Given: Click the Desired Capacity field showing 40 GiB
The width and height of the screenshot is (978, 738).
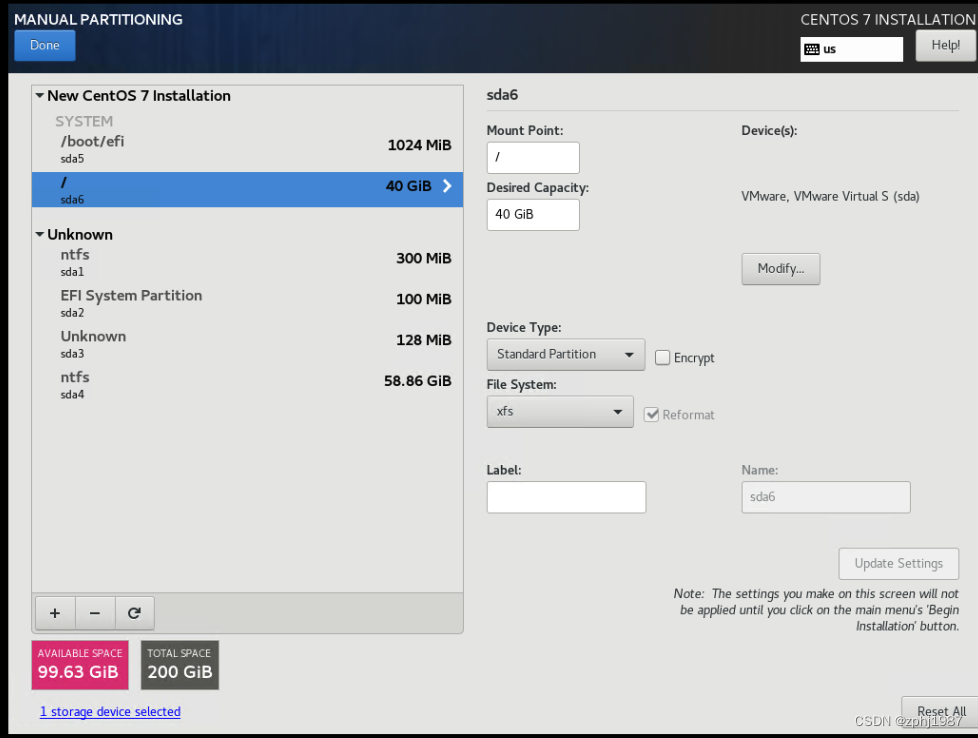Looking at the screenshot, I should tap(533, 215).
